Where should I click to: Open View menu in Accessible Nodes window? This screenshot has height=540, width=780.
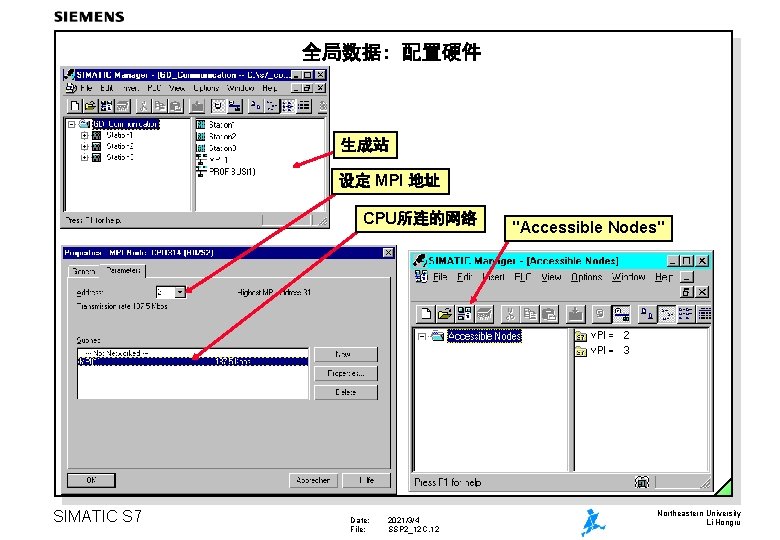551,277
